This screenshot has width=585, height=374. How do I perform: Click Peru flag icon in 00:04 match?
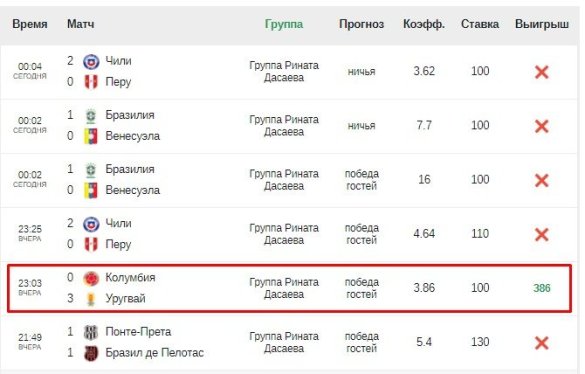(91, 82)
